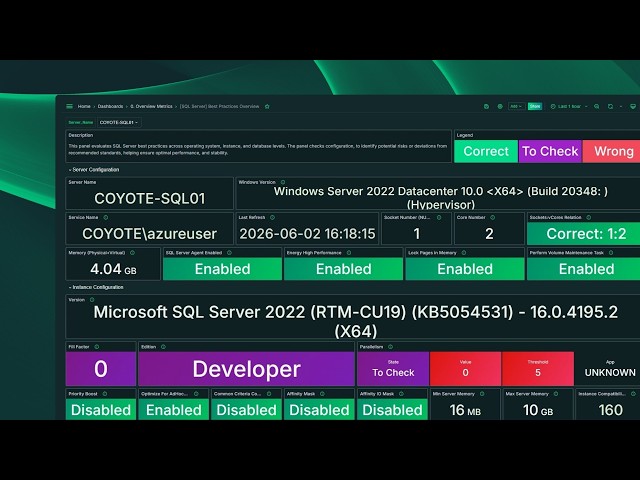Collapse the Instance Configuration row
This screenshot has height=480, width=640.
point(96,287)
